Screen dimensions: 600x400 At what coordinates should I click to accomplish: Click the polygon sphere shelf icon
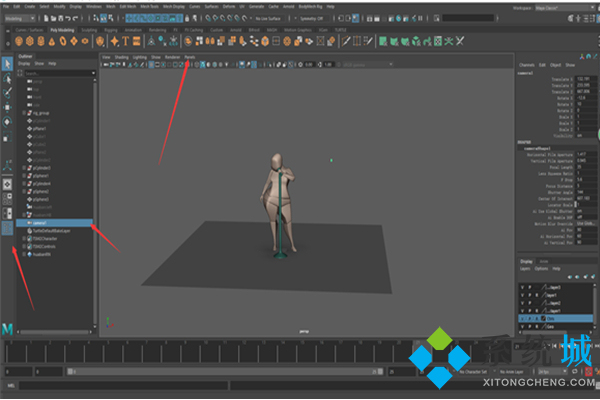19,41
